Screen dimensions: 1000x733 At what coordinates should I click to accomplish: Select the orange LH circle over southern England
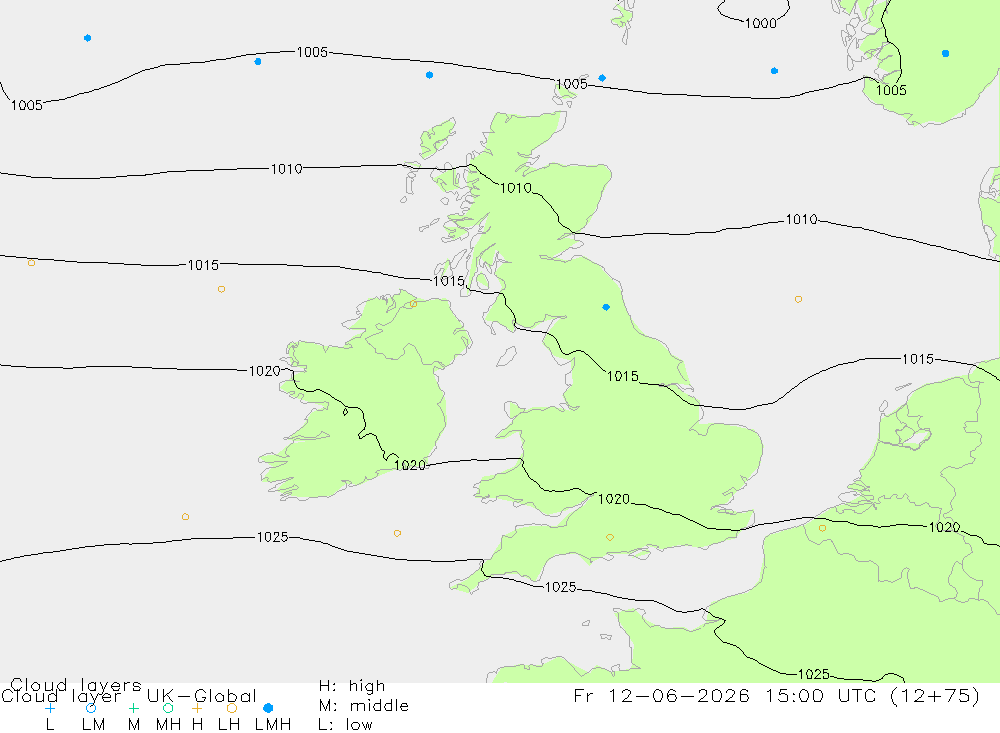tap(610, 538)
